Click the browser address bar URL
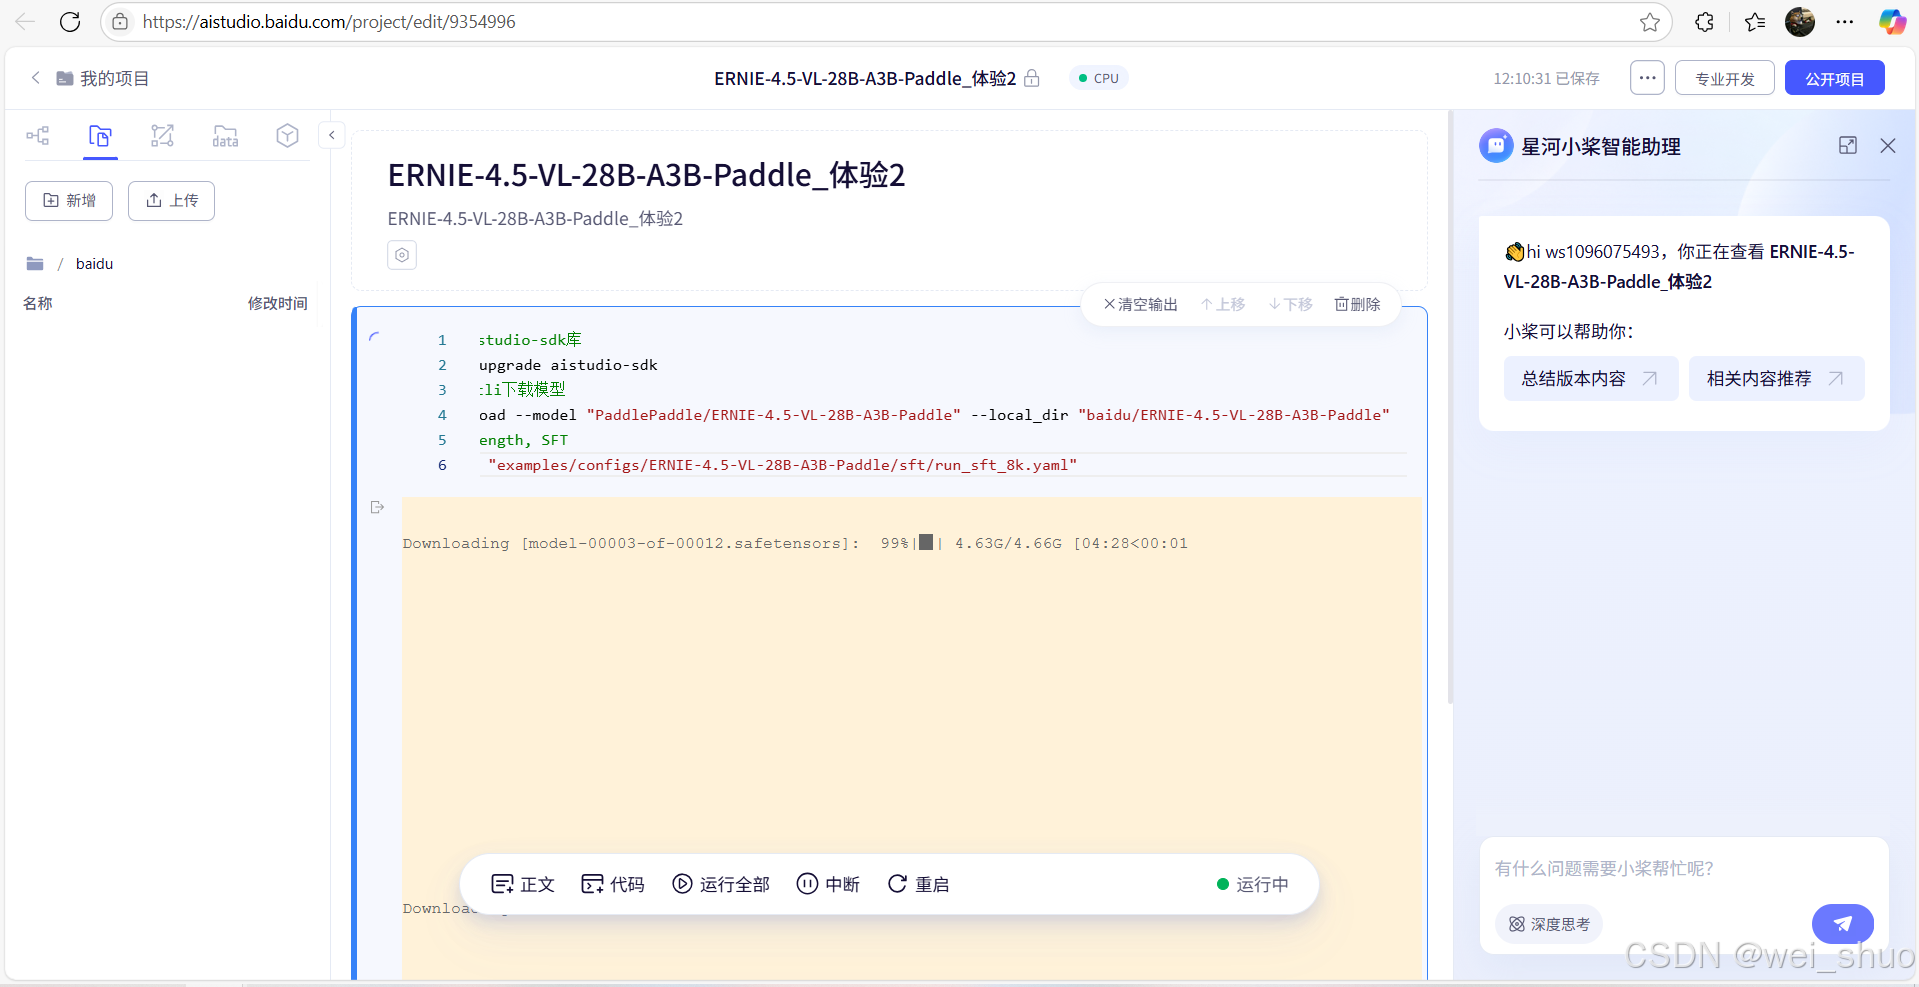1919x987 pixels. [329, 22]
